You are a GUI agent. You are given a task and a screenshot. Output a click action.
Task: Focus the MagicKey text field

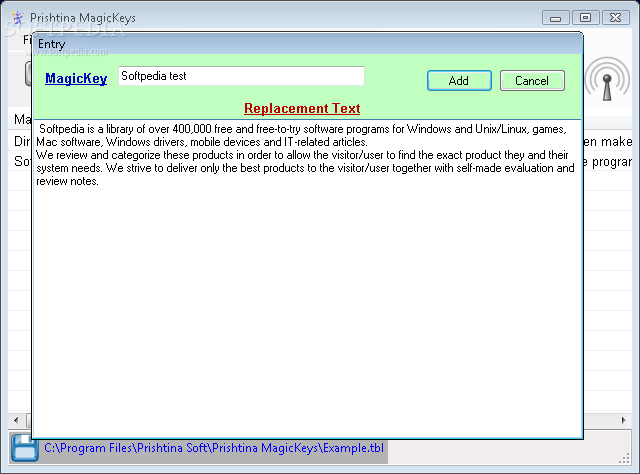[x=241, y=76]
